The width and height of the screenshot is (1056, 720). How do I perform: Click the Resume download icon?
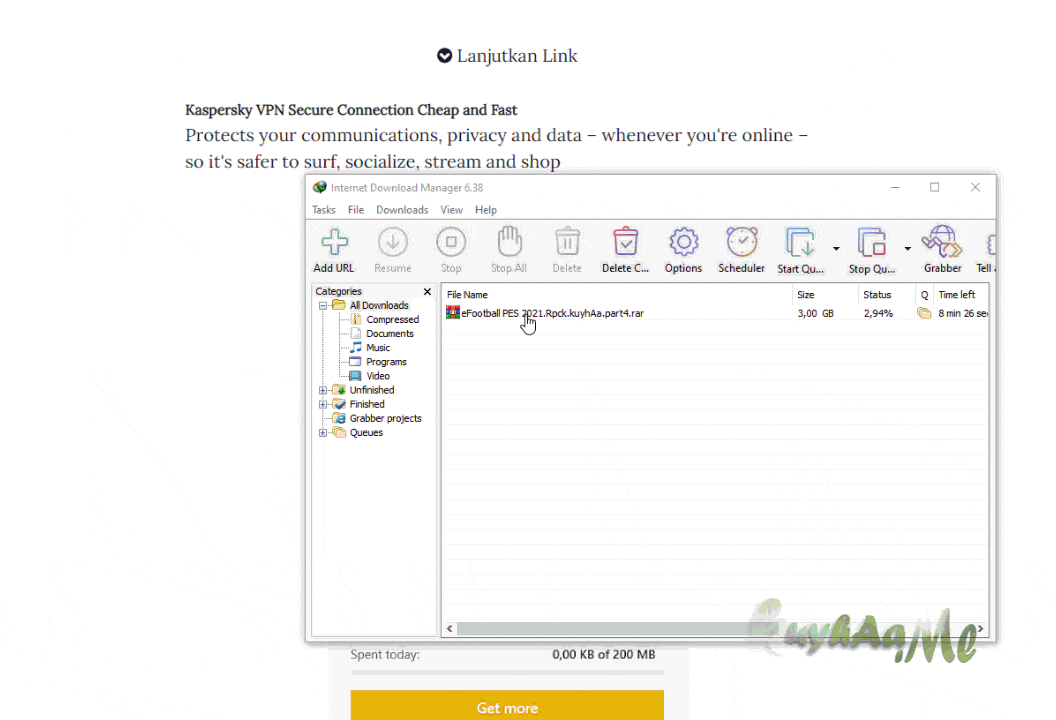pos(393,242)
